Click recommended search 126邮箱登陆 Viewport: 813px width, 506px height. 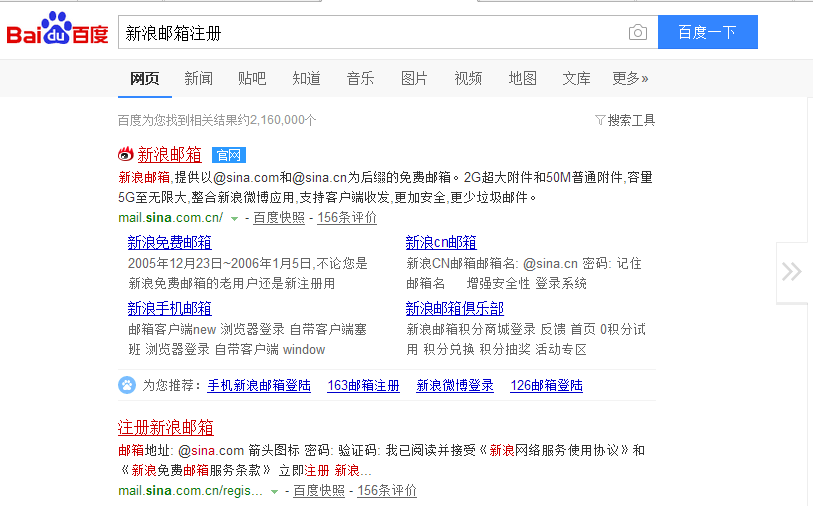[546, 385]
